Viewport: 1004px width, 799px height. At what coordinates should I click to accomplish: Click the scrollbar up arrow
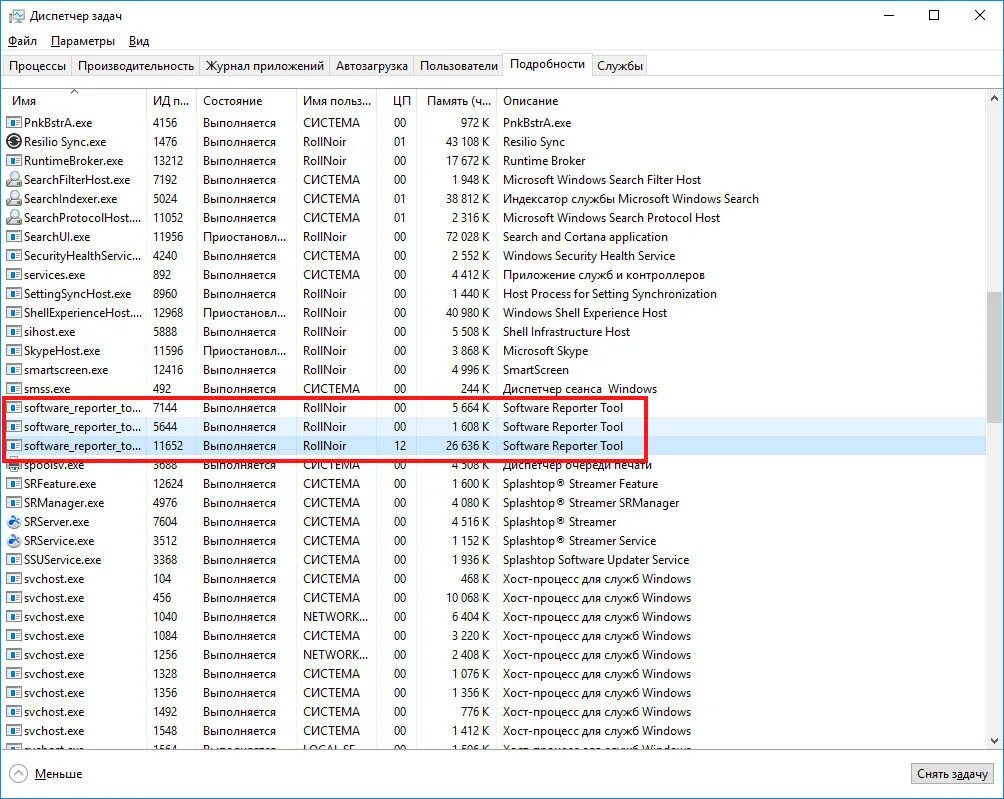994,99
